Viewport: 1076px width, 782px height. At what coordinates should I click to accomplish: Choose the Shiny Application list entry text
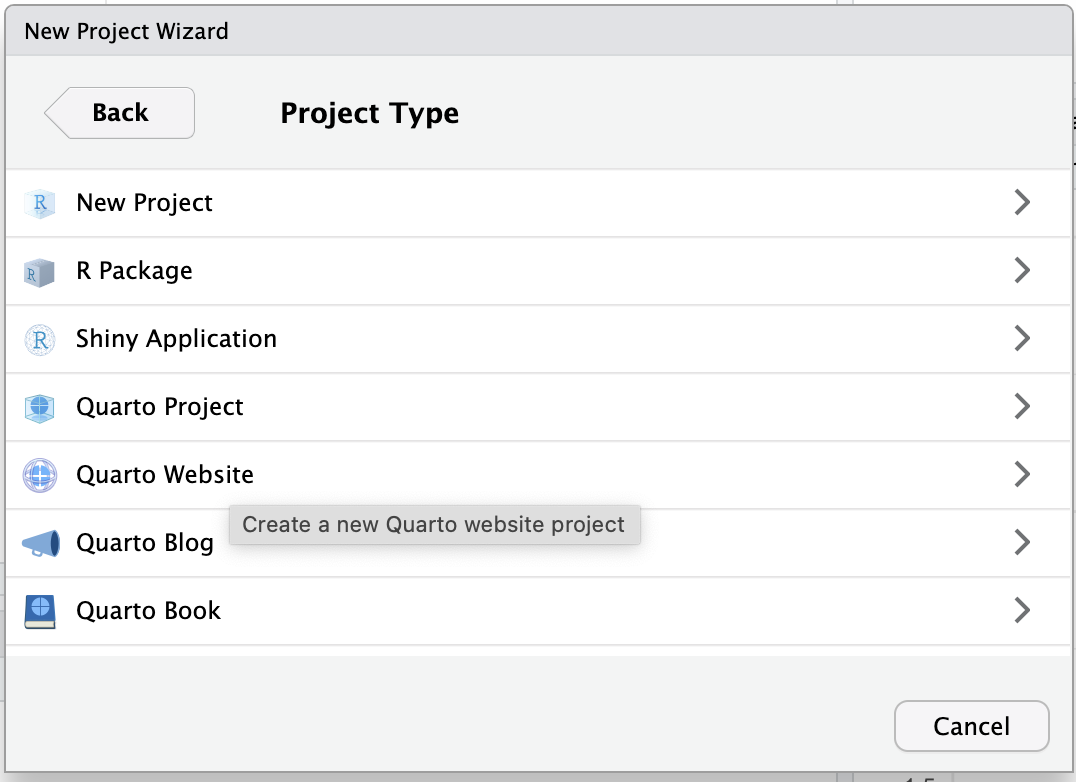click(x=176, y=339)
